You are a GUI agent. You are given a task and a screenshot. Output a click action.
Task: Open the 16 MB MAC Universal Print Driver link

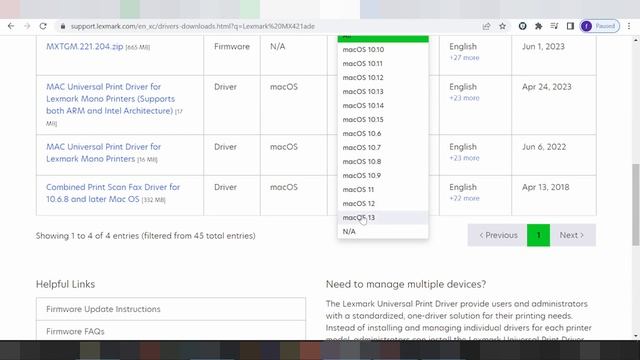(x=103, y=153)
